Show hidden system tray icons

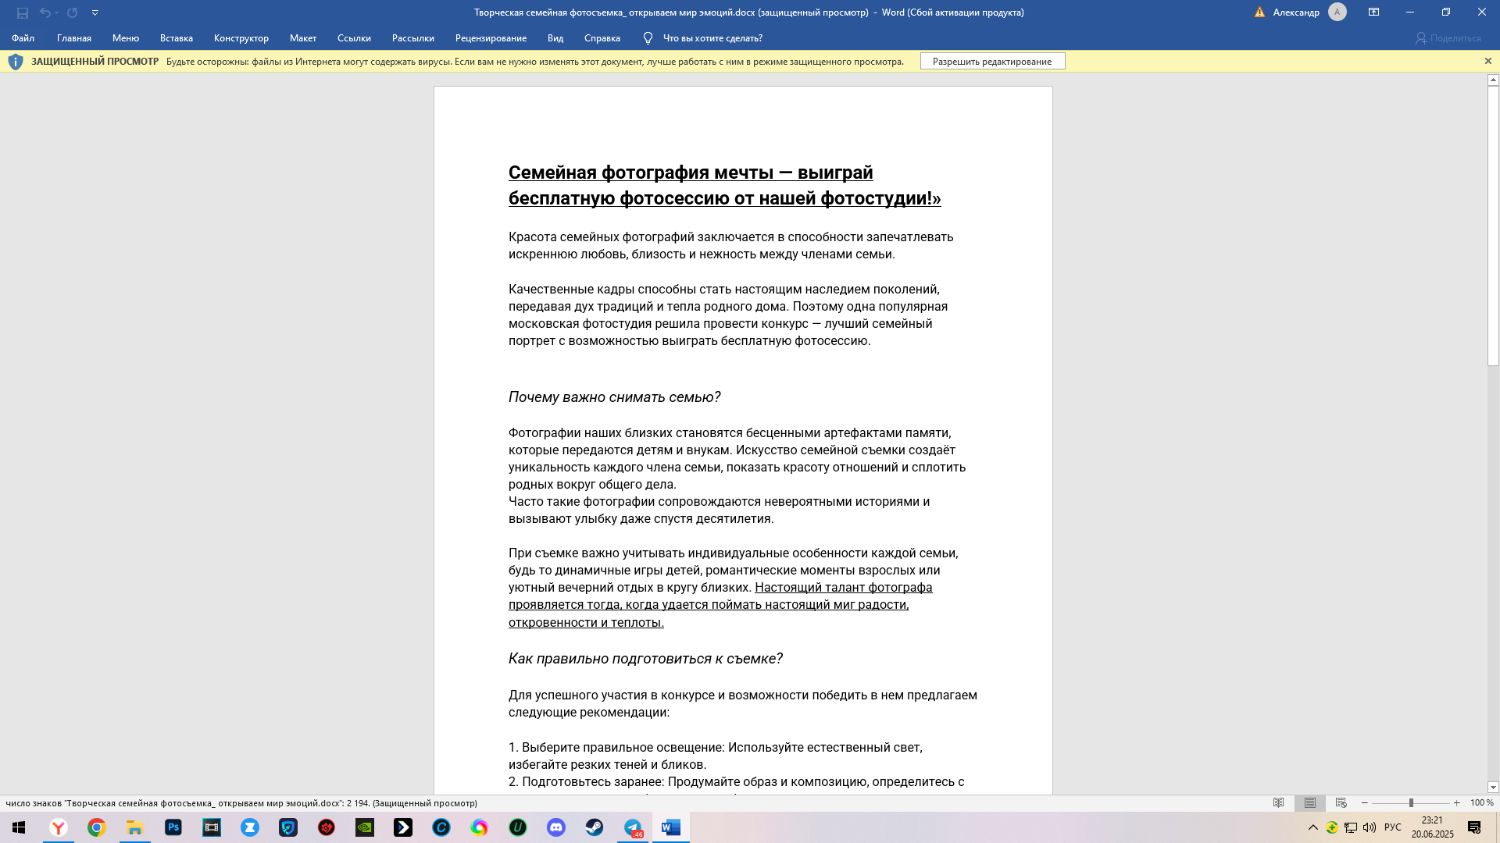point(1313,828)
